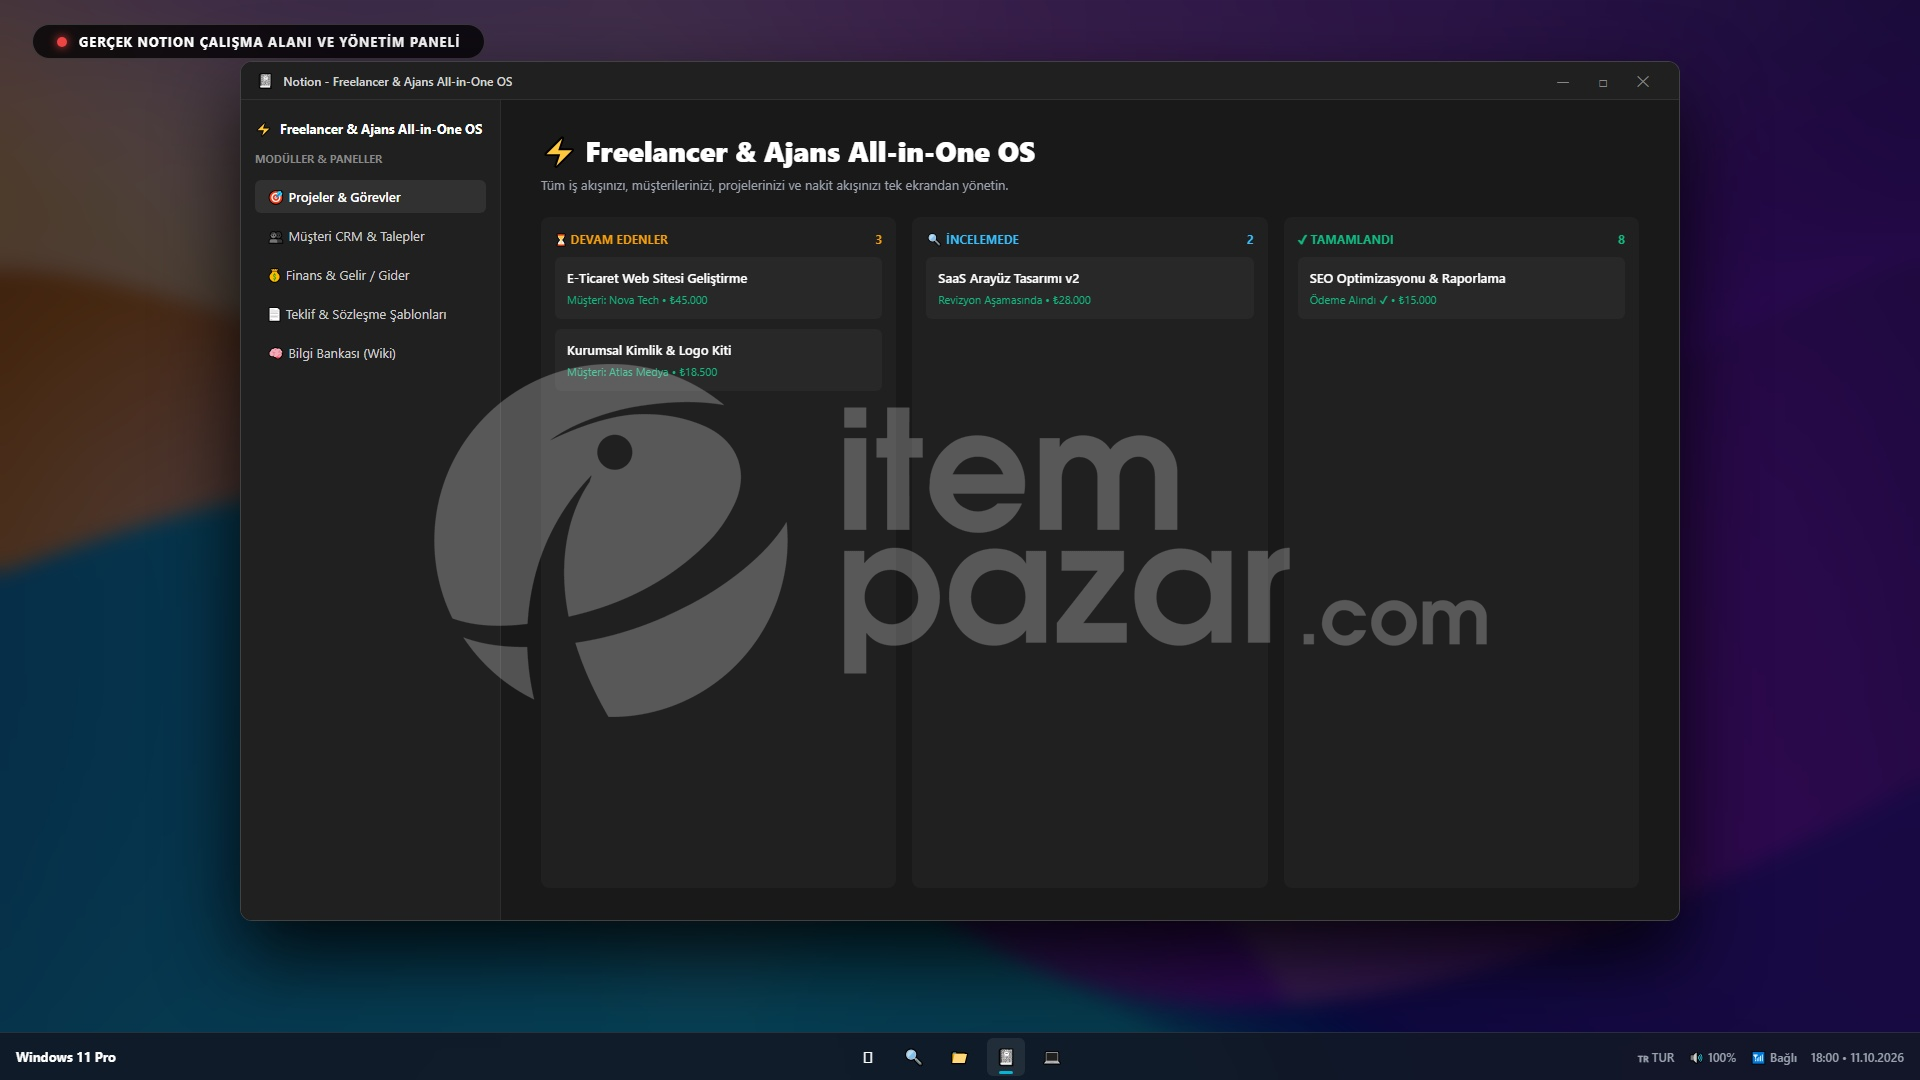The image size is (1920, 1080).
Task: Click the TAMAMLANDI column header
Action: [1352, 240]
